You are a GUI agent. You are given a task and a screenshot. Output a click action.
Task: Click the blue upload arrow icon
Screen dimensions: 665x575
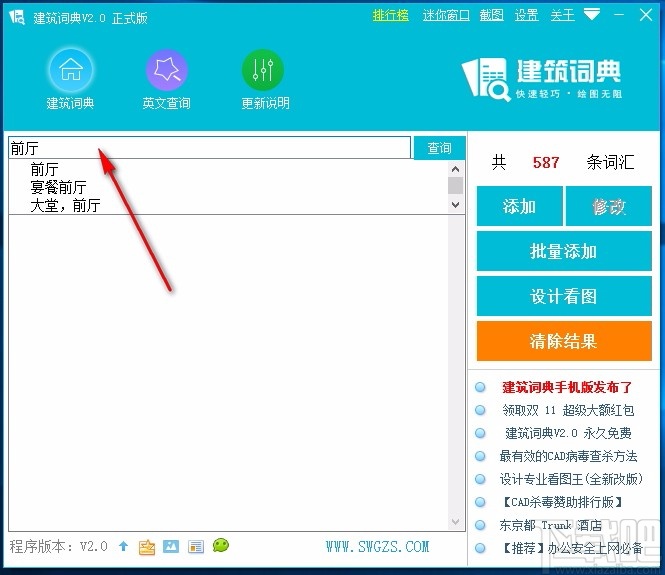click(123, 546)
